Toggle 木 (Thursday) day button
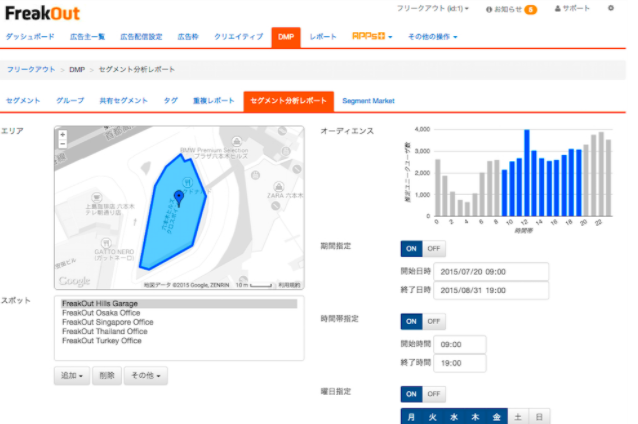Screen dimensions: 638x424 pos(475,417)
